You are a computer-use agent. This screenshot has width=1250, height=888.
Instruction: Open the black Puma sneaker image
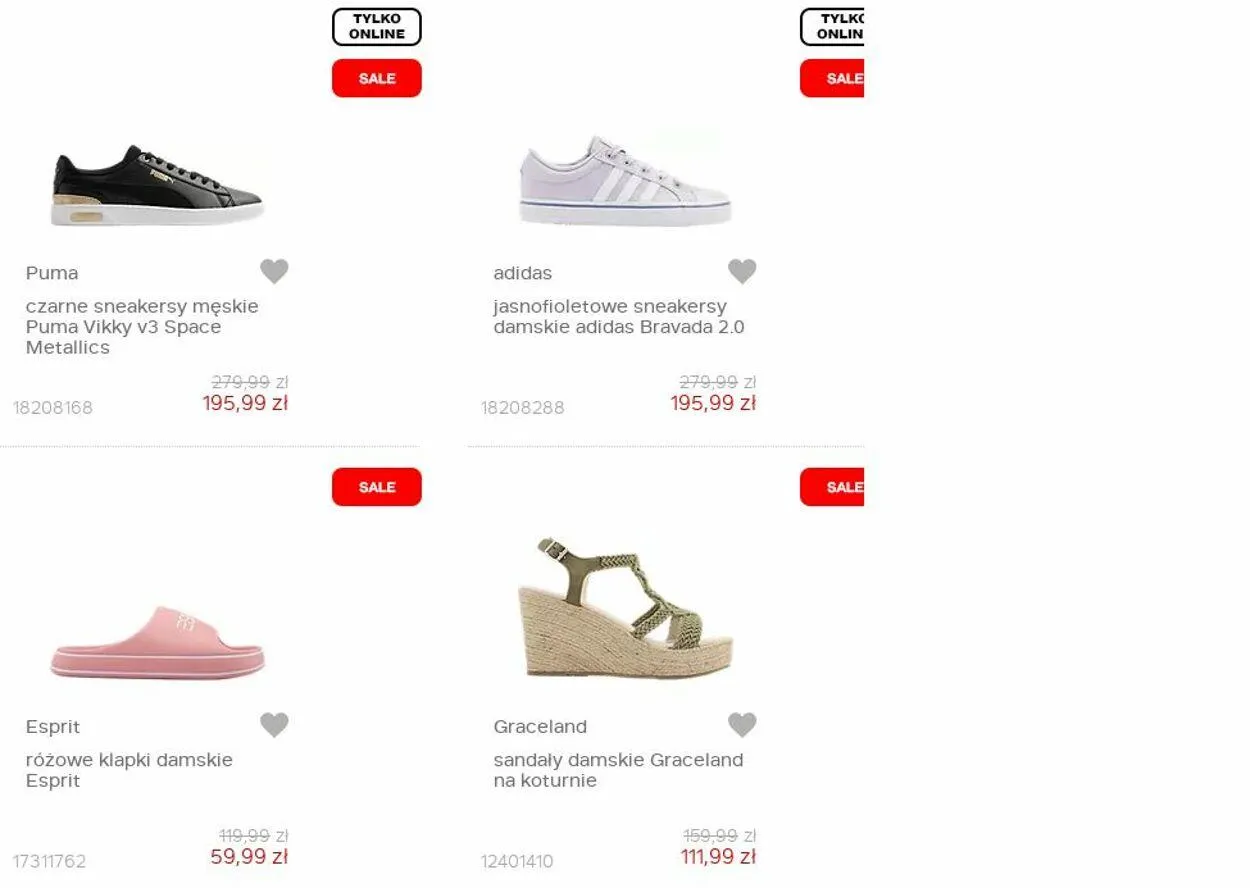157,185
